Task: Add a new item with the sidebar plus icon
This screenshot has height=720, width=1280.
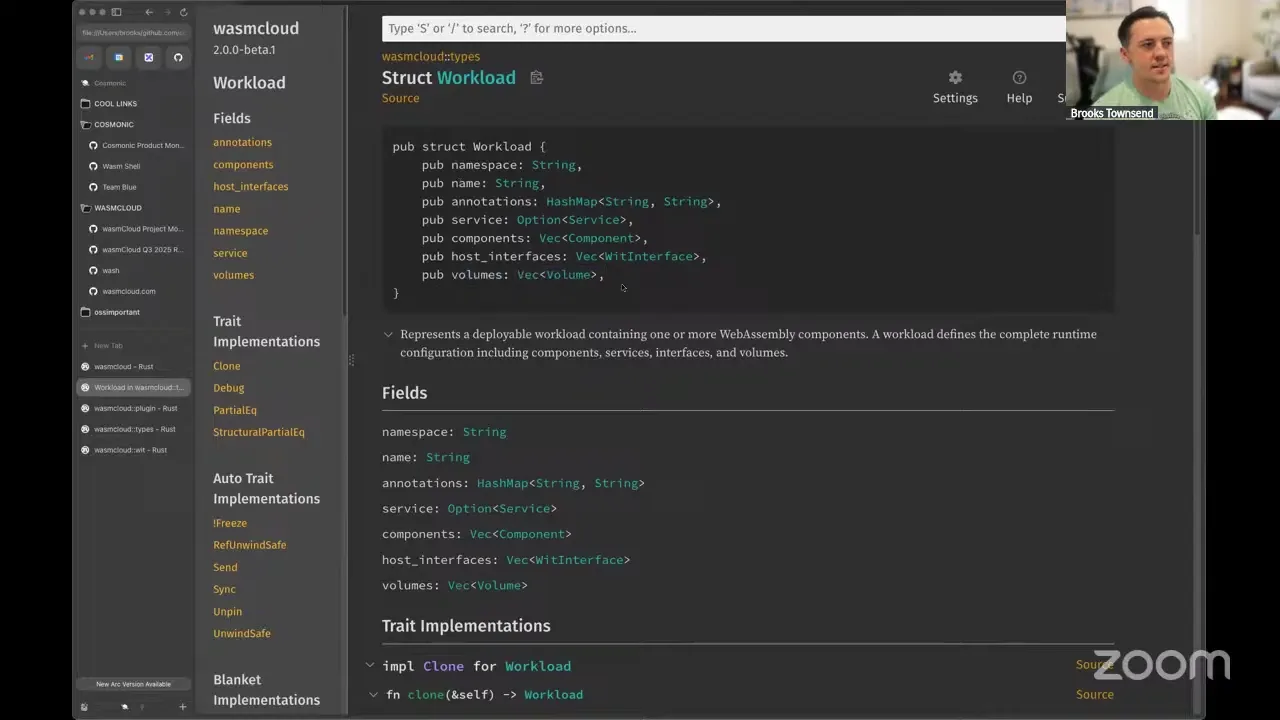Action: 182,707
